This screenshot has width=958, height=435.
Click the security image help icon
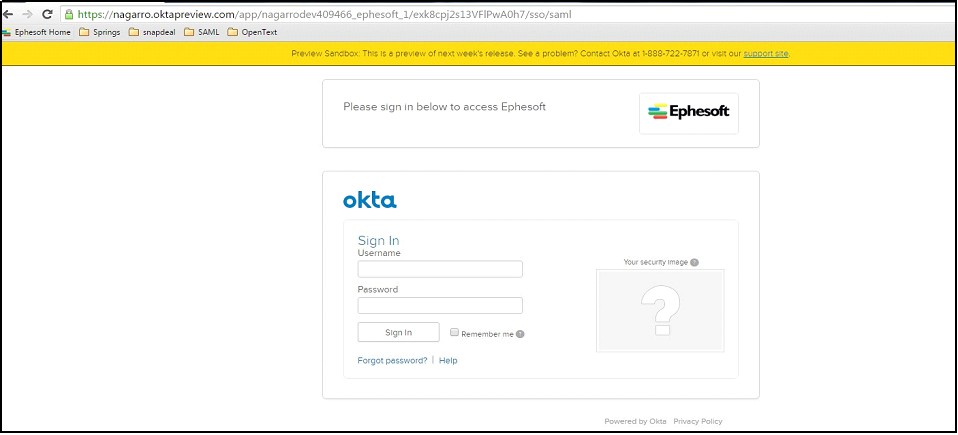[694, 262]
